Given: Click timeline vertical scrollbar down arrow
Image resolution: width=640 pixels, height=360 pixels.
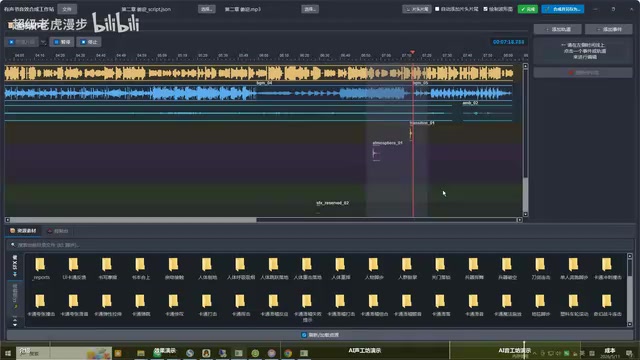Looking at the screenshot, I should 525,214.
